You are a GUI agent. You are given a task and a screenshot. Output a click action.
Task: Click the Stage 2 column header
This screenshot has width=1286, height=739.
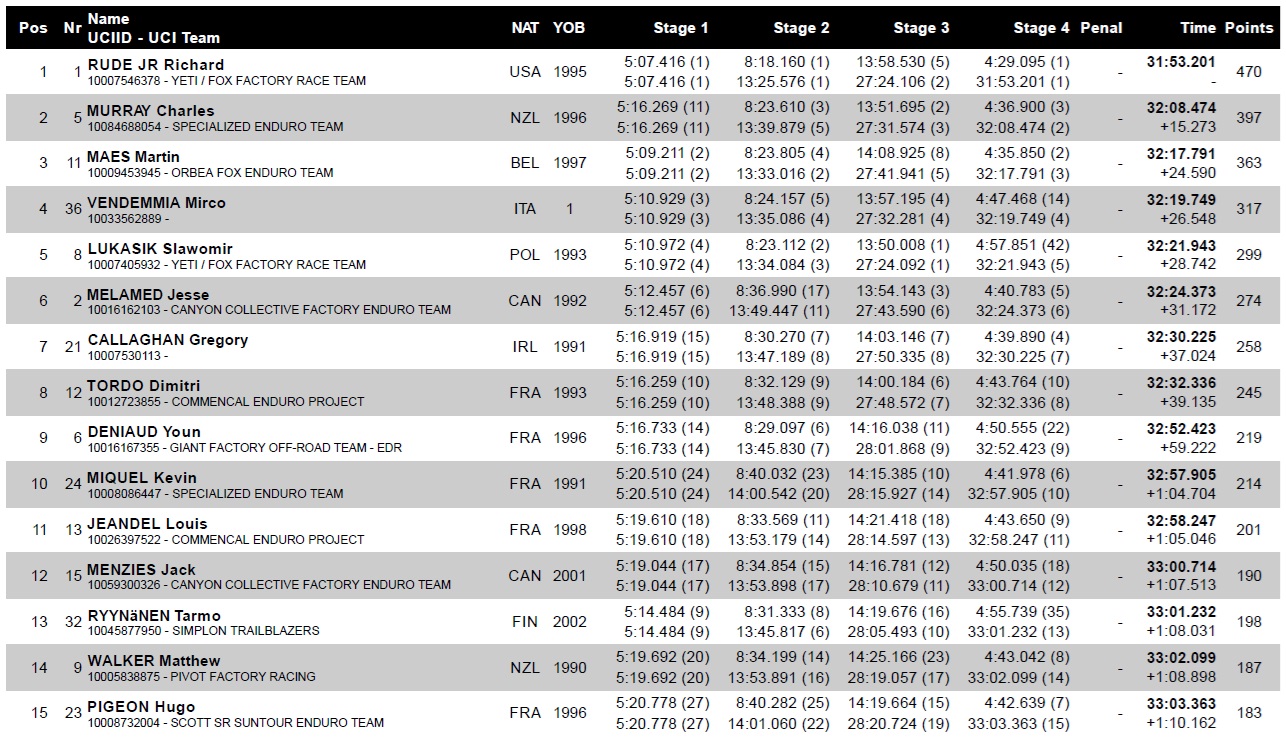[801, 28]
